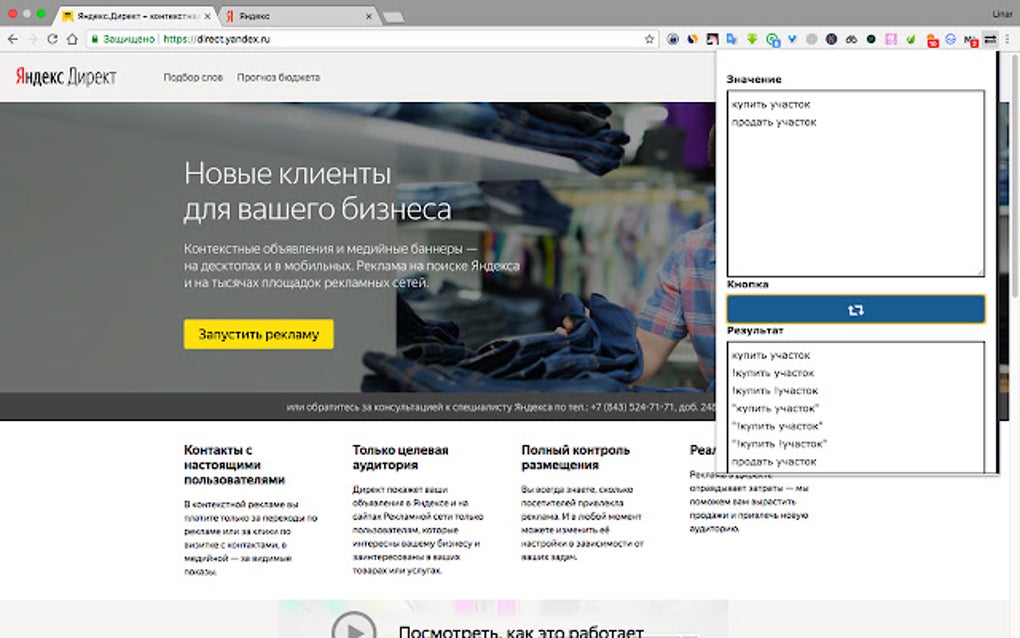
Task: Open the orange and dark-blue circle extension
Action: (x=692, y=39)
